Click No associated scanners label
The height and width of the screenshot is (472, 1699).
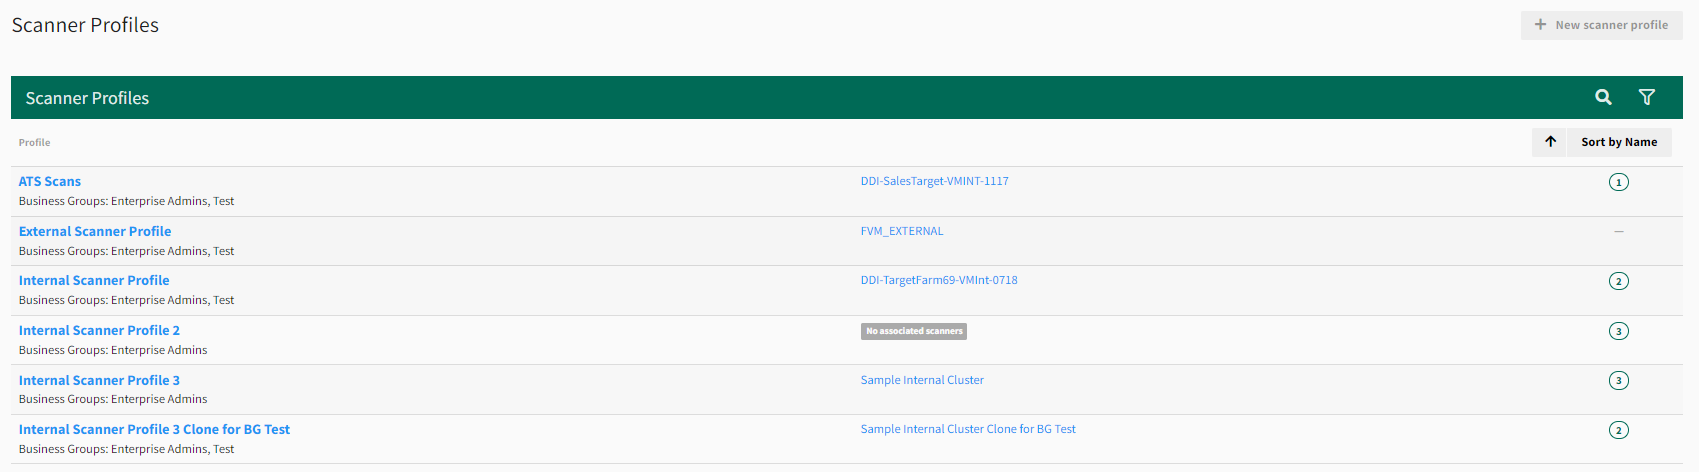(x=913, y=331)
